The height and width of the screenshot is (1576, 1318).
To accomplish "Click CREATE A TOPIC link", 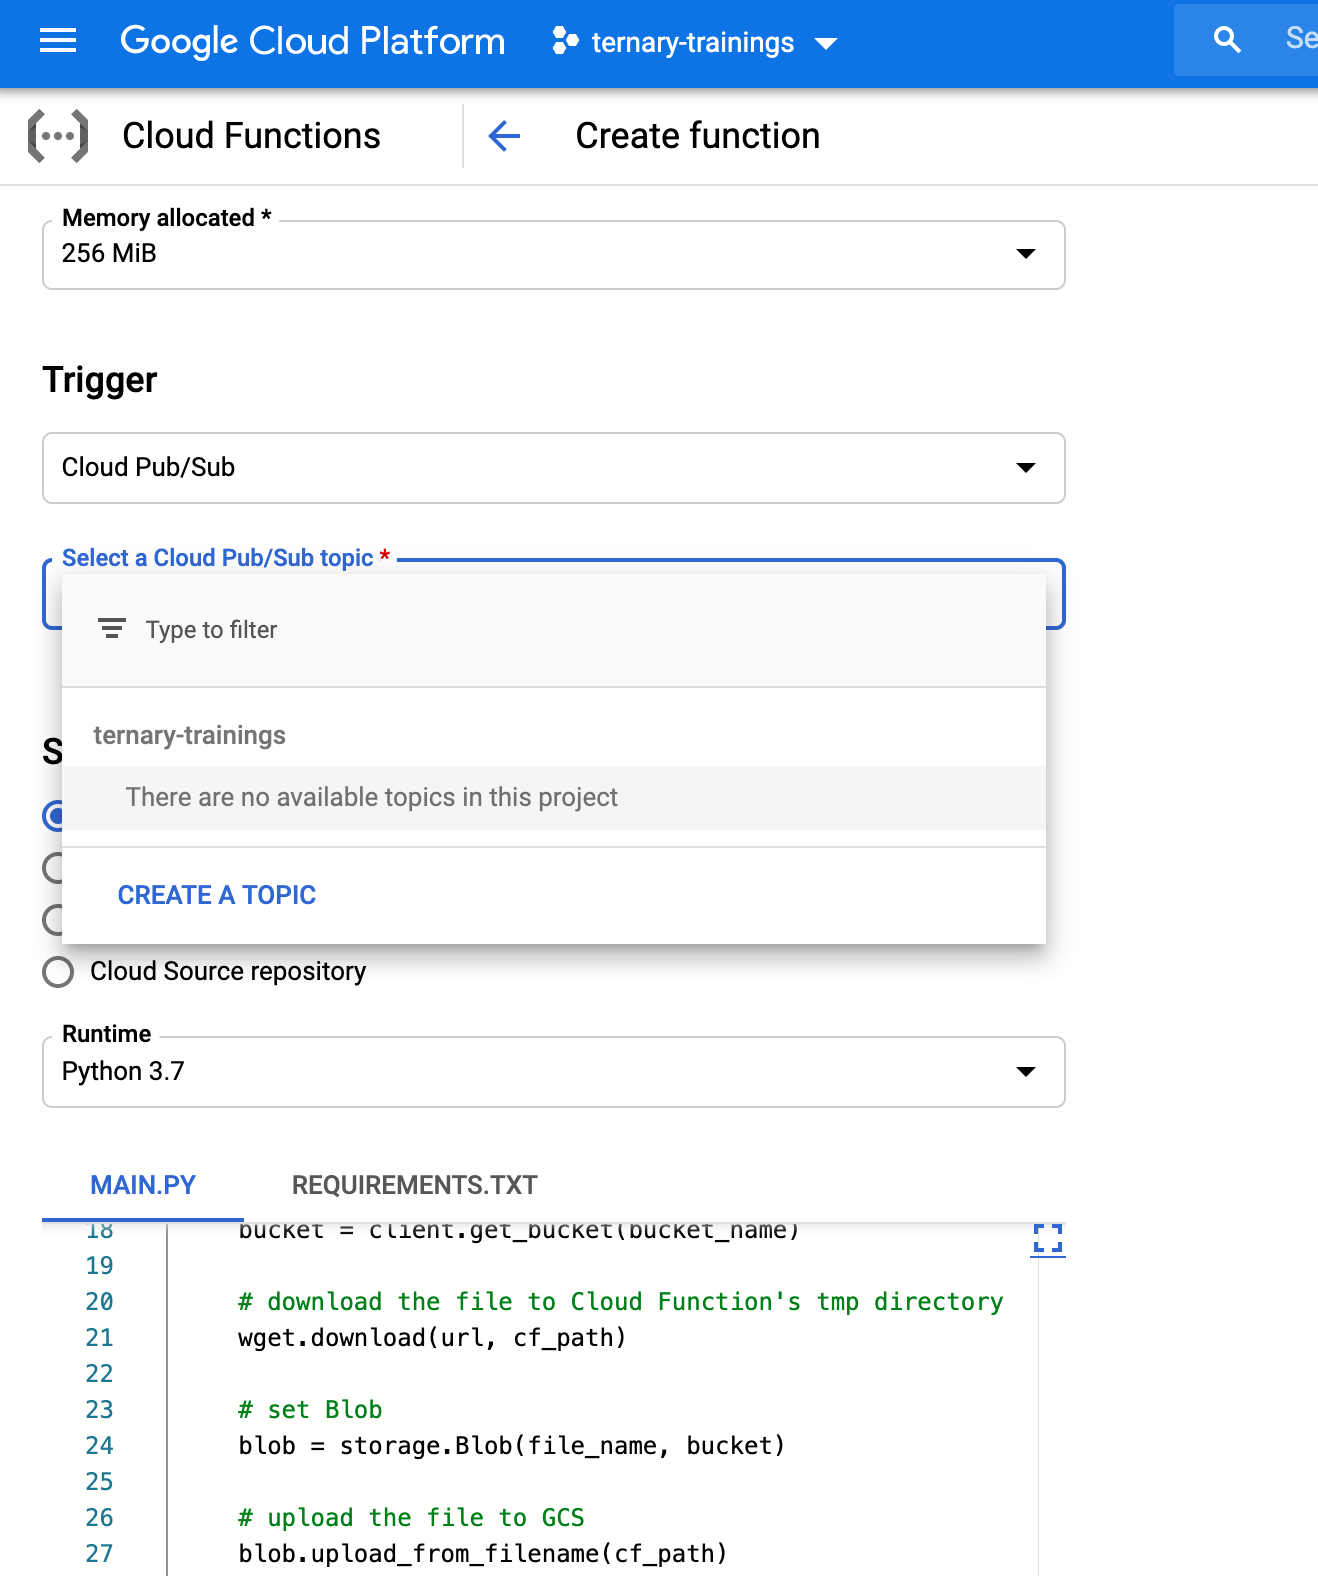I will [217, 895].
